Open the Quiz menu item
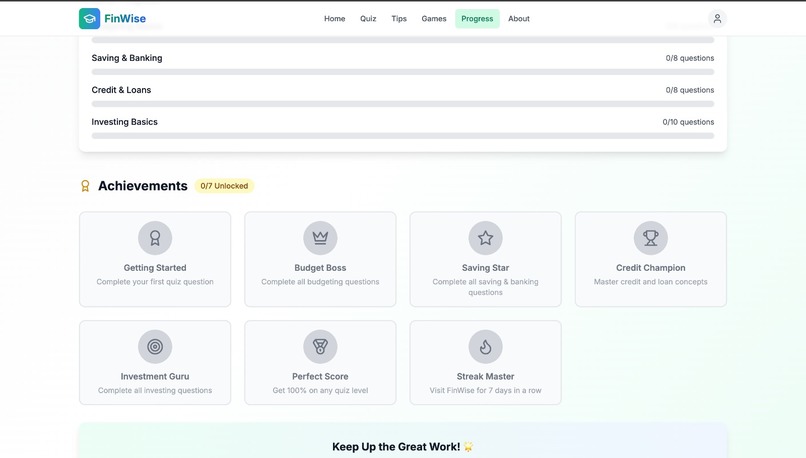 pos(368,19)
